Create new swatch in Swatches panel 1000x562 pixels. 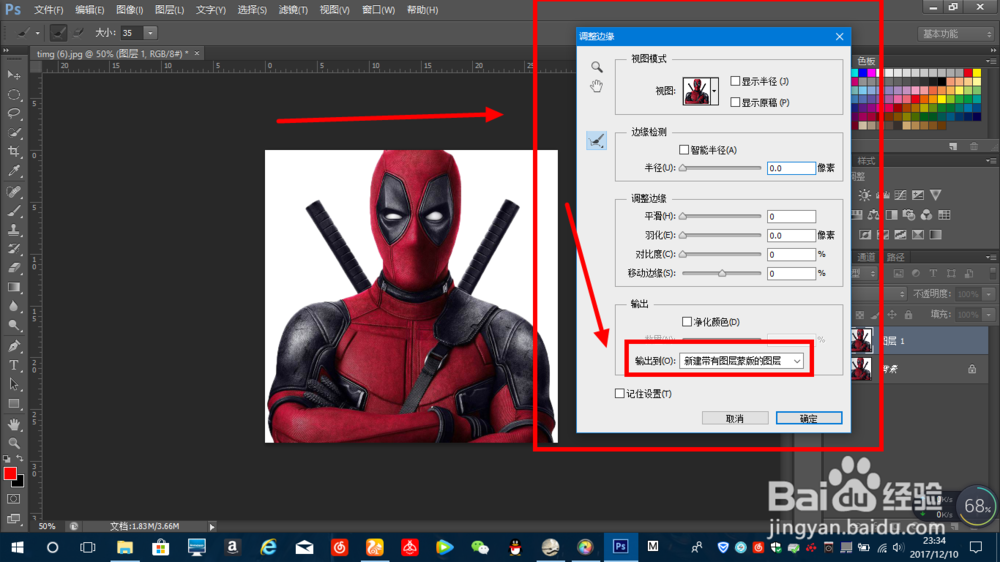[x=953, y=147]
